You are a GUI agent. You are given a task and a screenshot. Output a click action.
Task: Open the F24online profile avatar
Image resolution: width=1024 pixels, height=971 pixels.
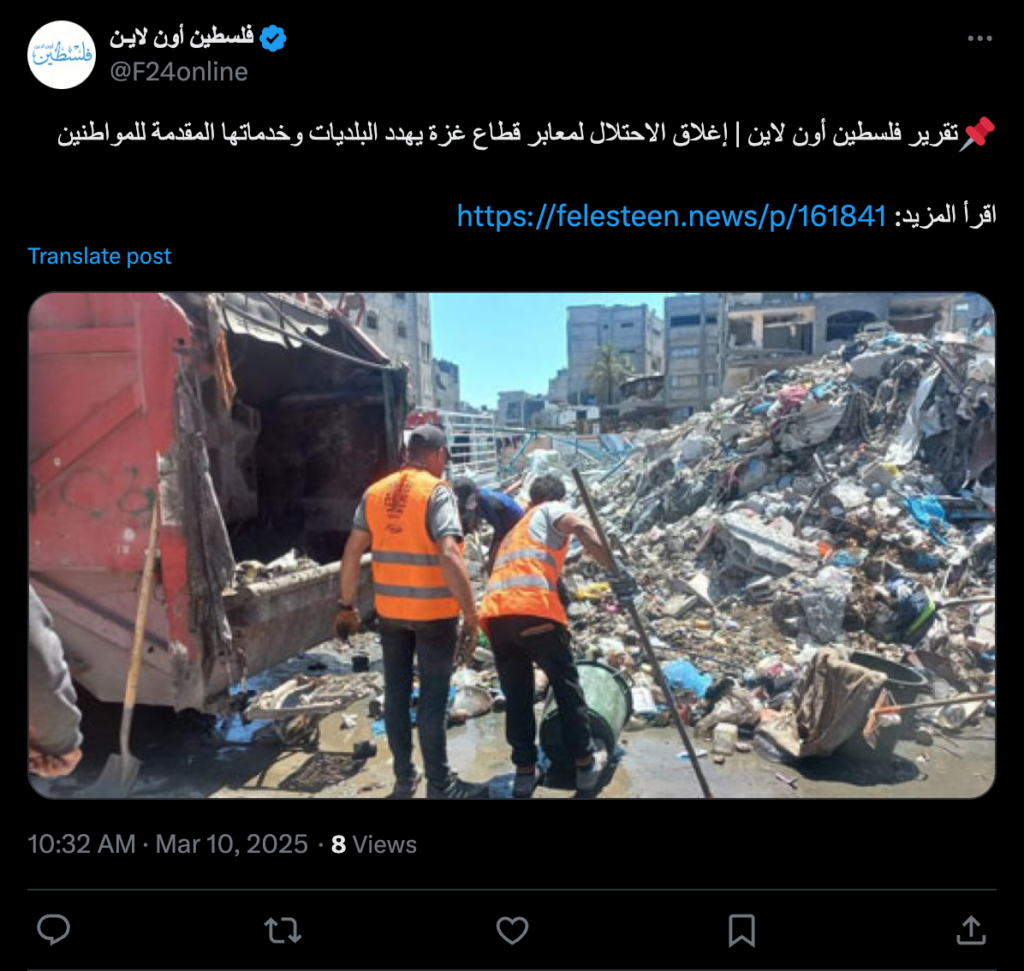pyautogui.click(x=61, y=55)
